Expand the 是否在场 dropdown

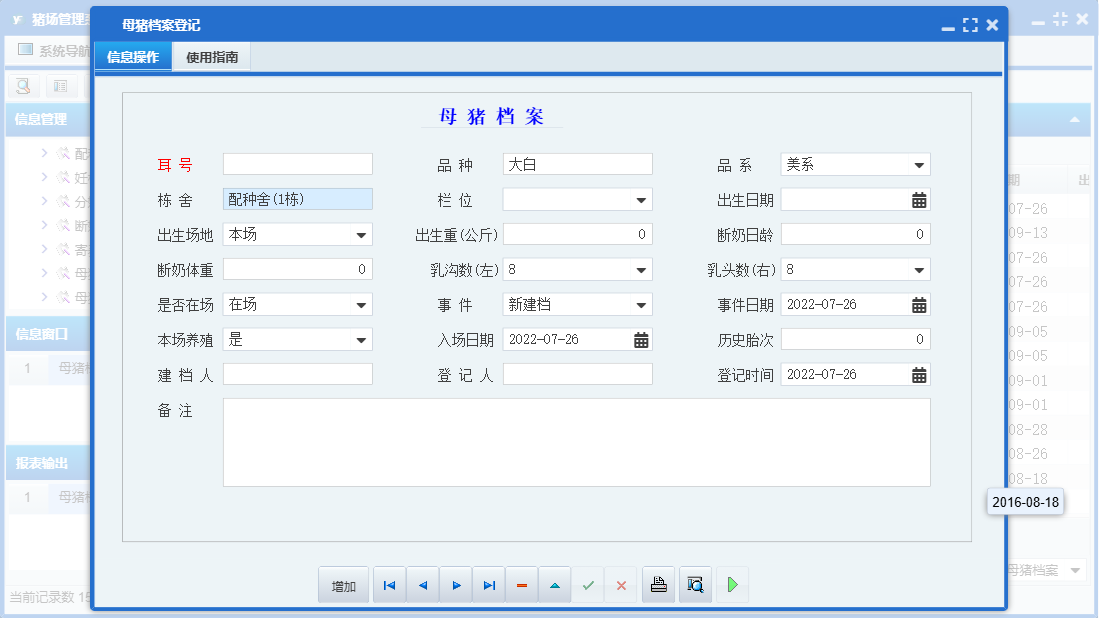(x=361, y=305)
